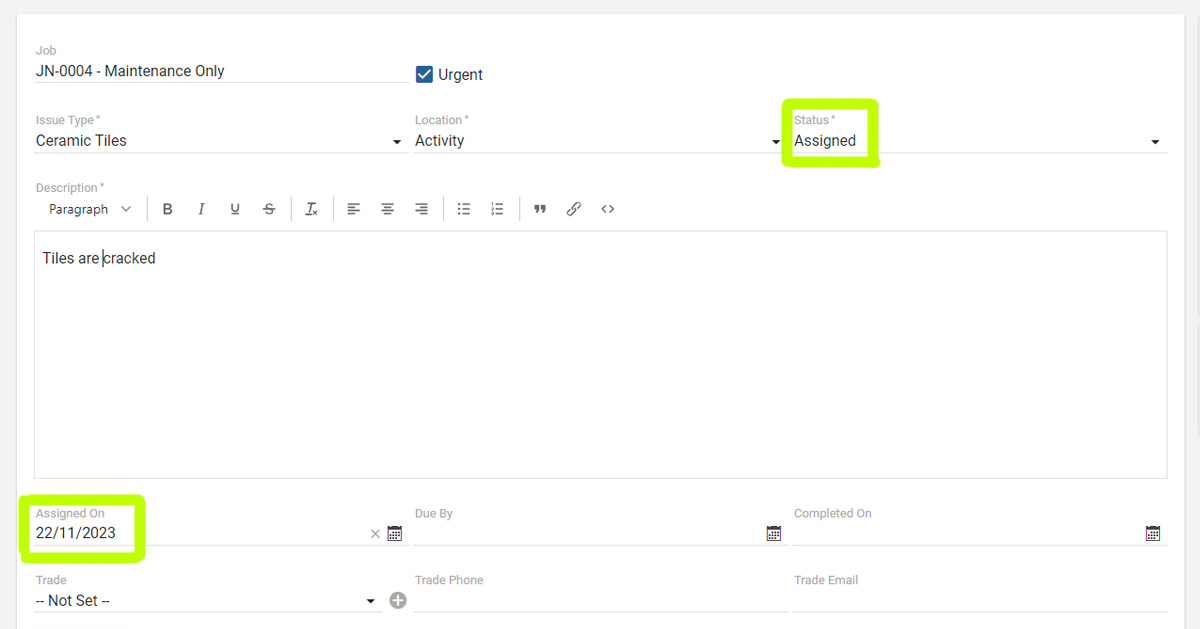Open the Due By calendar picker

(773, 533)
